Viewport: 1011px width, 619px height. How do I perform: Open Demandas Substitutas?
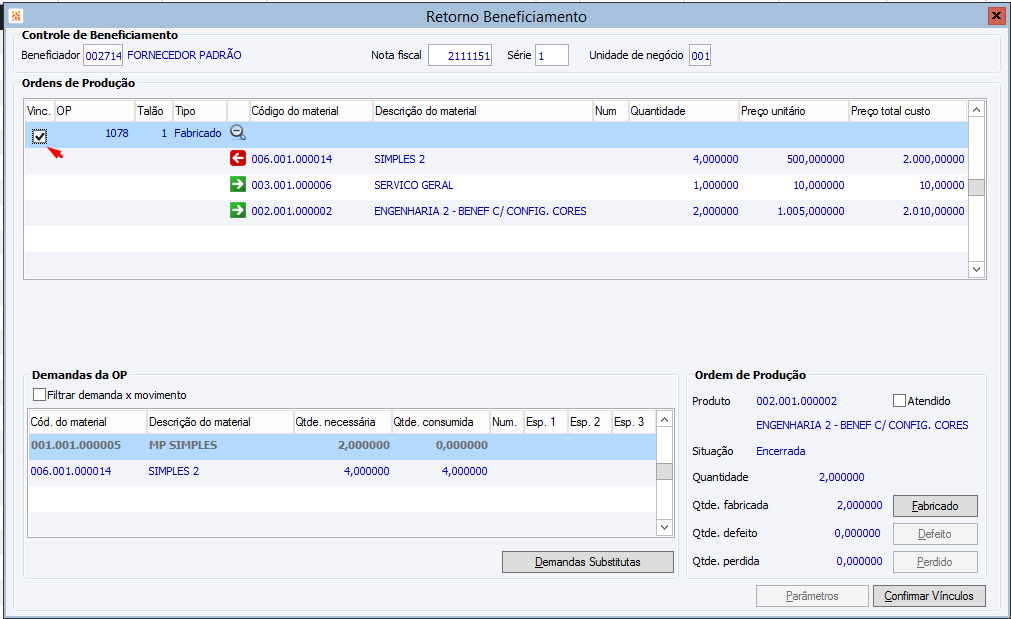pos(587,562)
